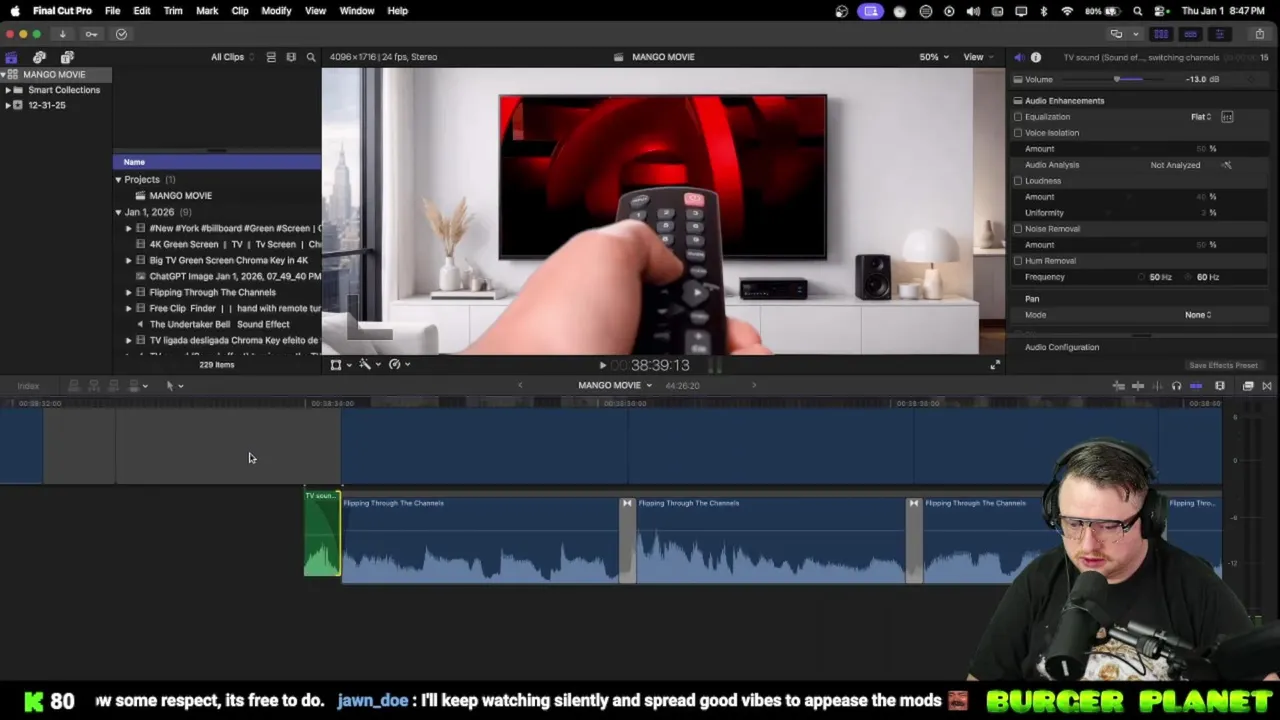The height and width of the screenshot is (720, 1280).
Task: Toggle headphone audio skimming icon in timeline
Action: tap(1176, 386)
